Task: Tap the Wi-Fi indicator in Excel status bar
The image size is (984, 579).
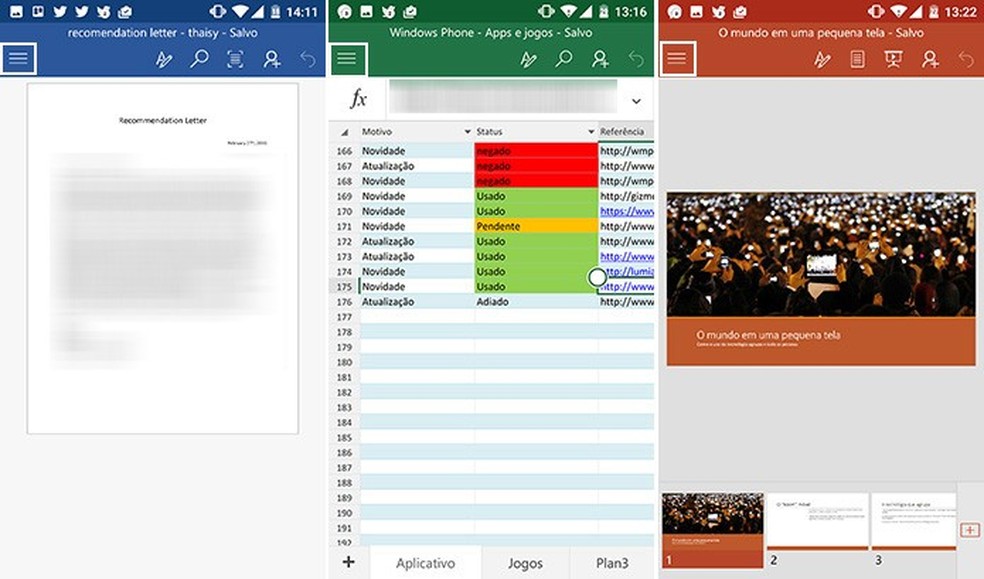Action: [x=568, y=11]
